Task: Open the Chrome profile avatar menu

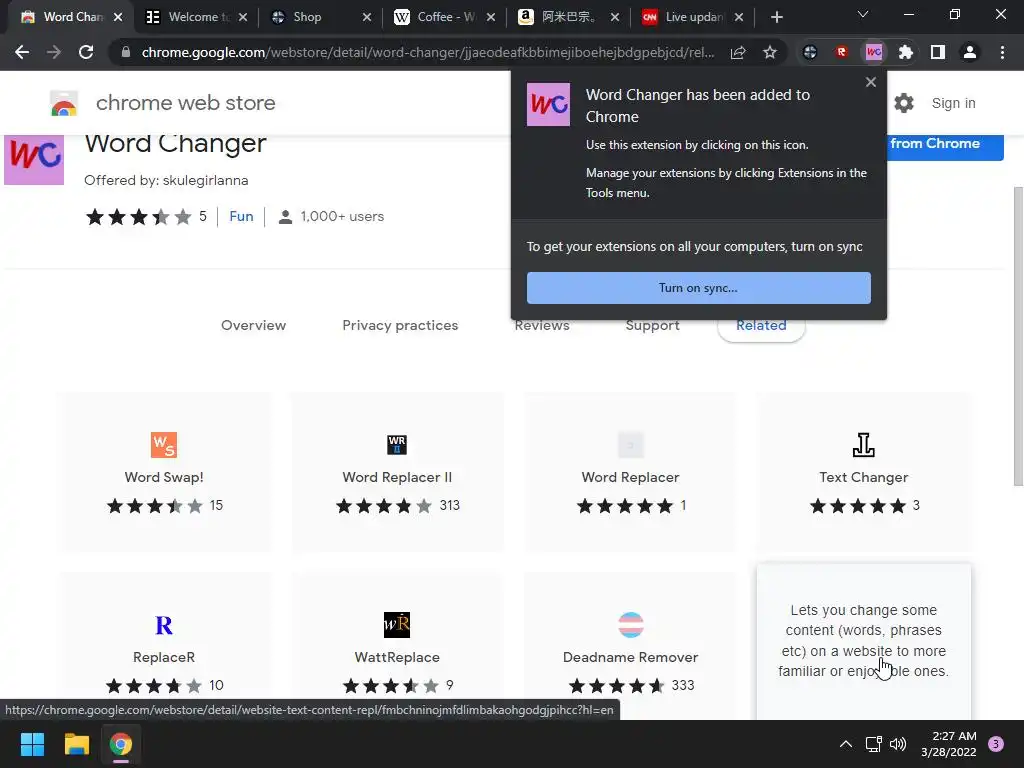Action: tap(970, 52)
